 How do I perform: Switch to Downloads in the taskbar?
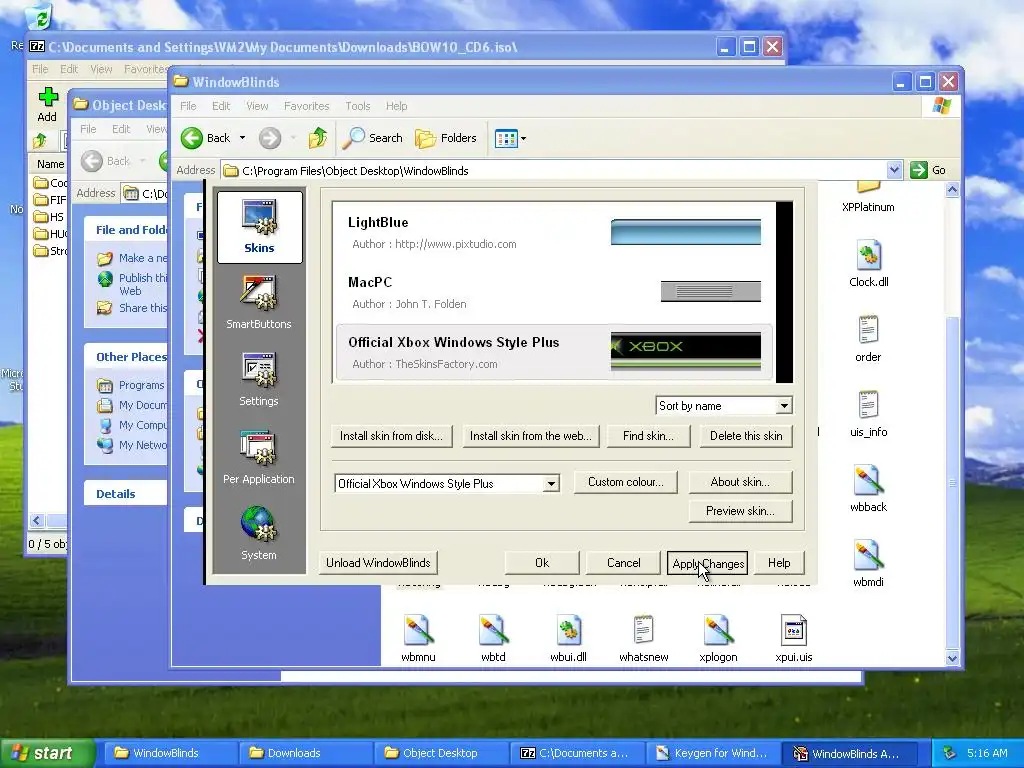click(x=306, y=753)
